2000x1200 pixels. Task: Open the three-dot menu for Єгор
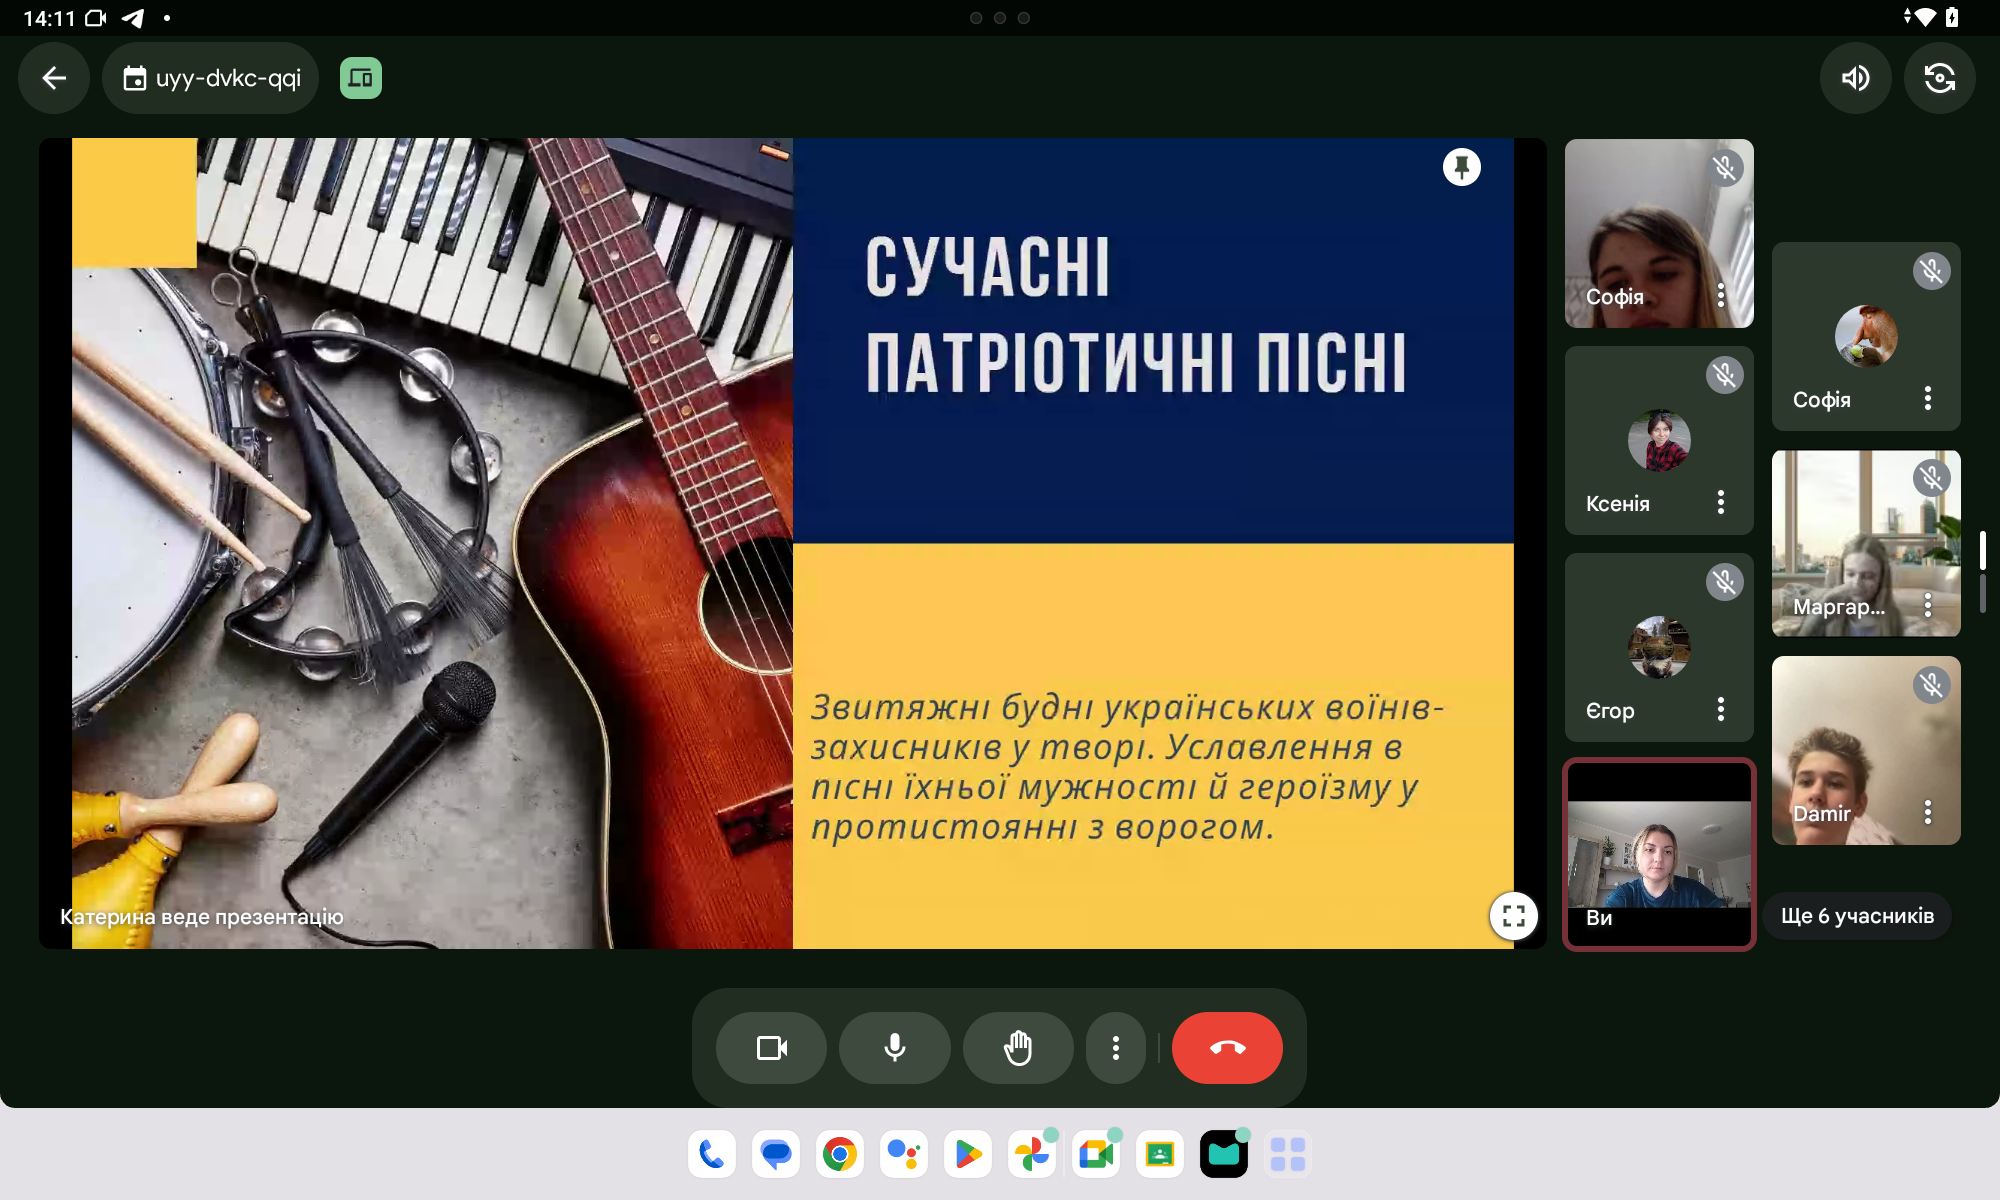point(1720,709)
